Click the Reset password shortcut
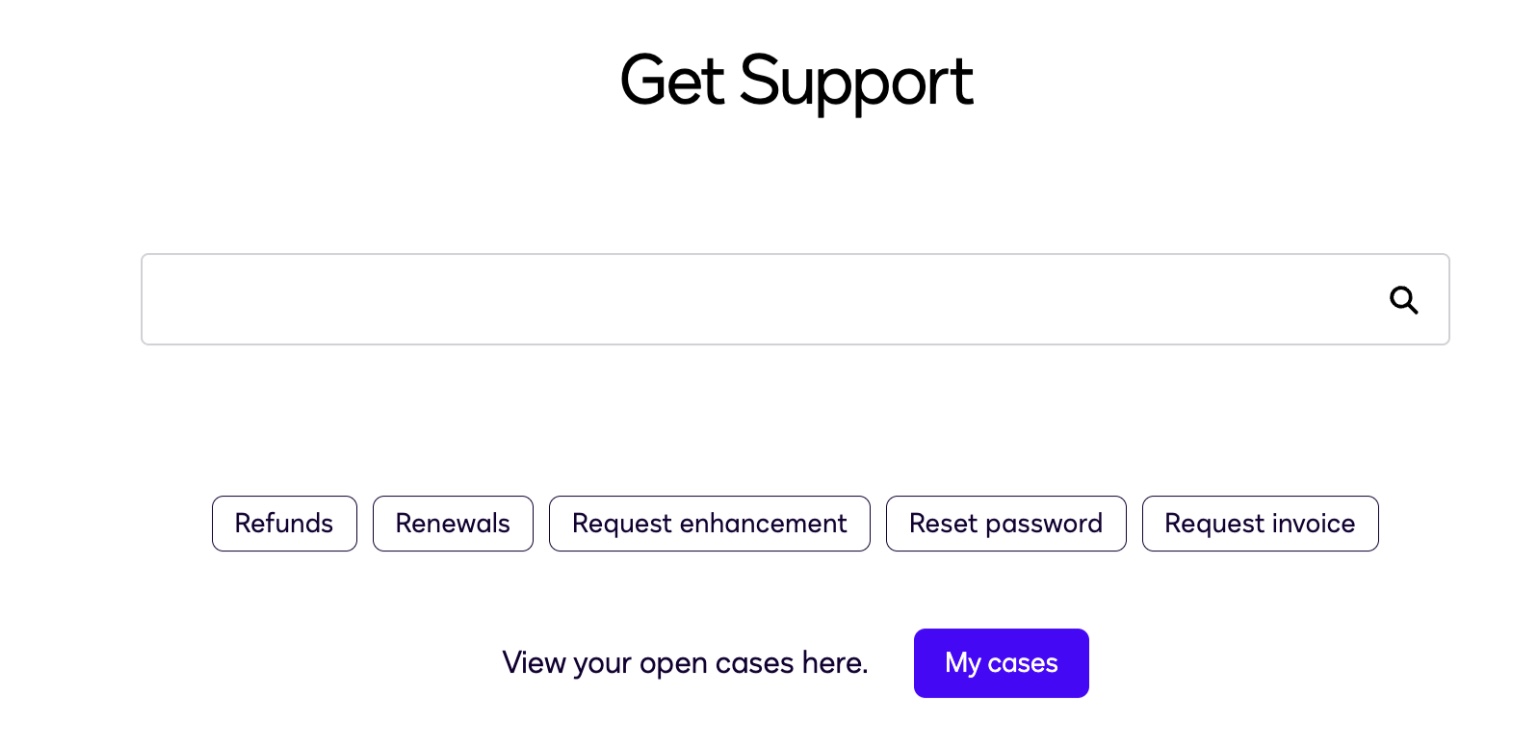Viewport: 1530px width, 738px height. [1005, 524]
